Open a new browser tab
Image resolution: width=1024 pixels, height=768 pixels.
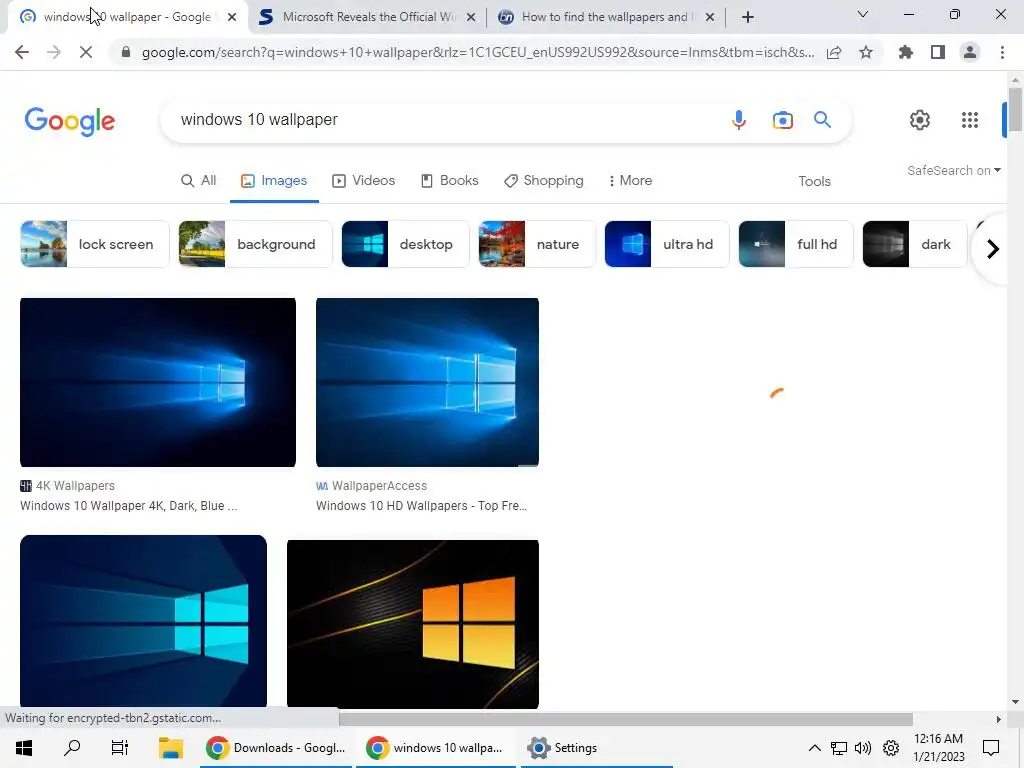pyautogui.click(x=748, y=17)
